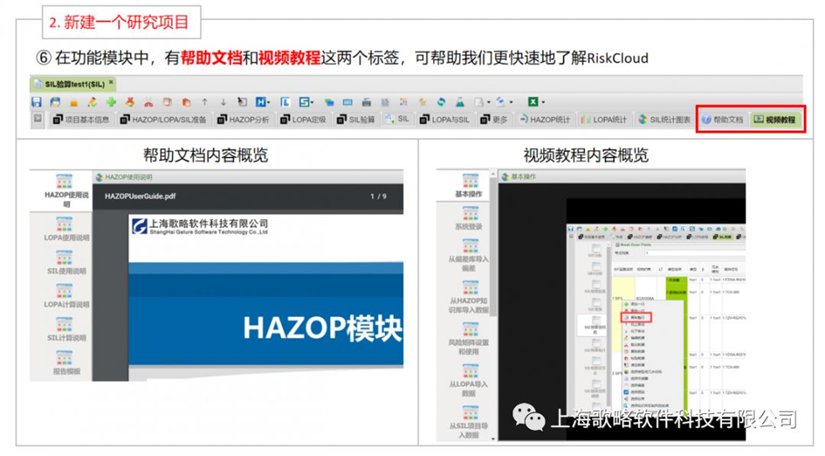The width and height of the screenshot is (825, 456).
Task: Click the PDF page indicator 1 / 9
Action: pyautogui.click(x=378, y=196)
